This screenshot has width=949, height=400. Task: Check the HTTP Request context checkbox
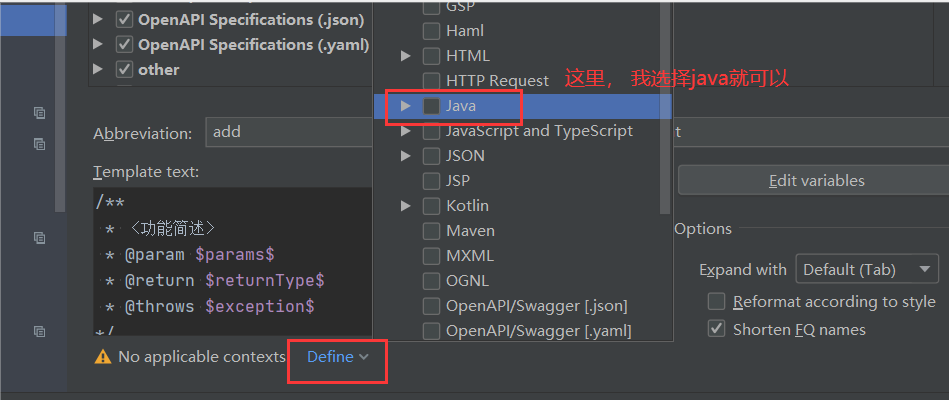click(x=431, y=80)
